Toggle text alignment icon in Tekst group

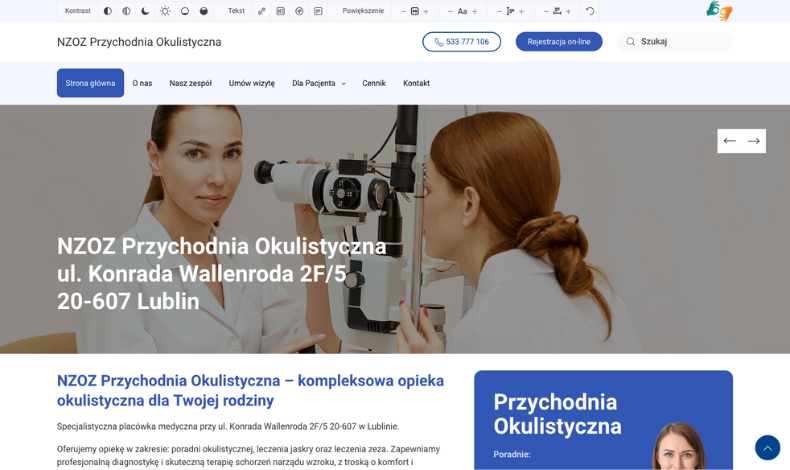tap(318, 11)
